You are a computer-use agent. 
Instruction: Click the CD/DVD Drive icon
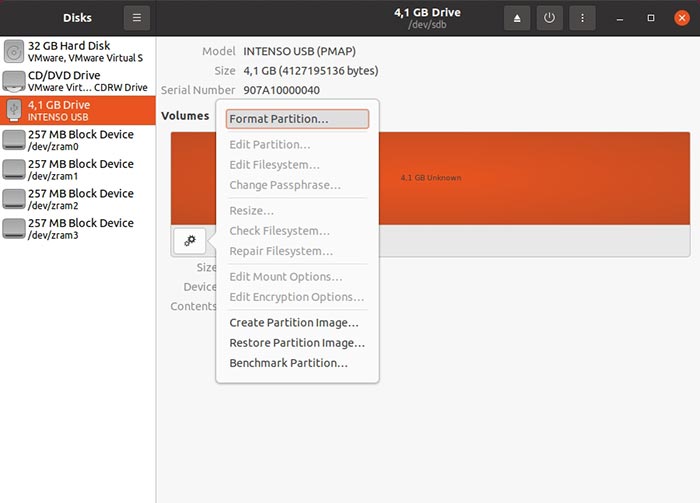click(14, 81)
